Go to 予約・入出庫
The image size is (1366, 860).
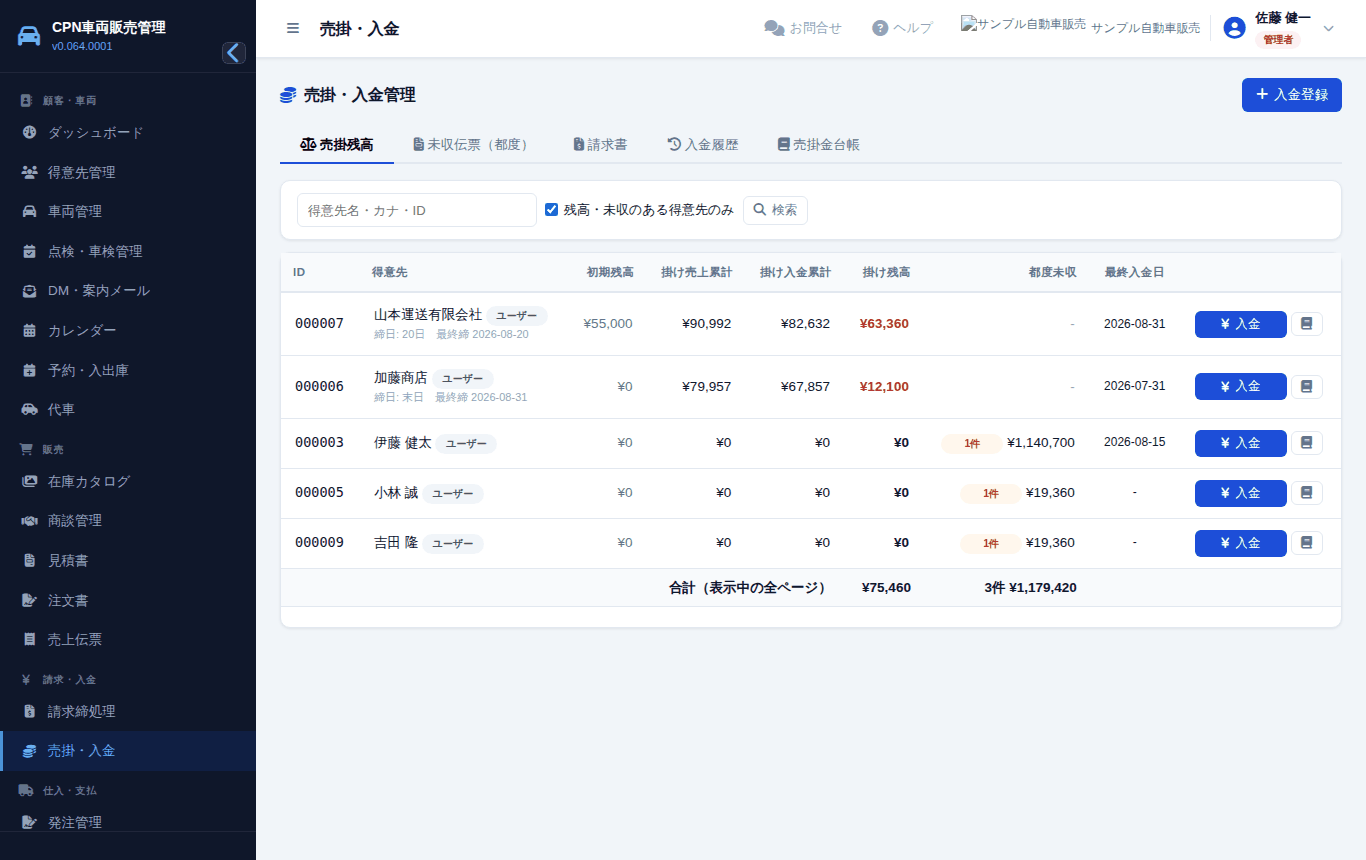(x=128, y=370)
